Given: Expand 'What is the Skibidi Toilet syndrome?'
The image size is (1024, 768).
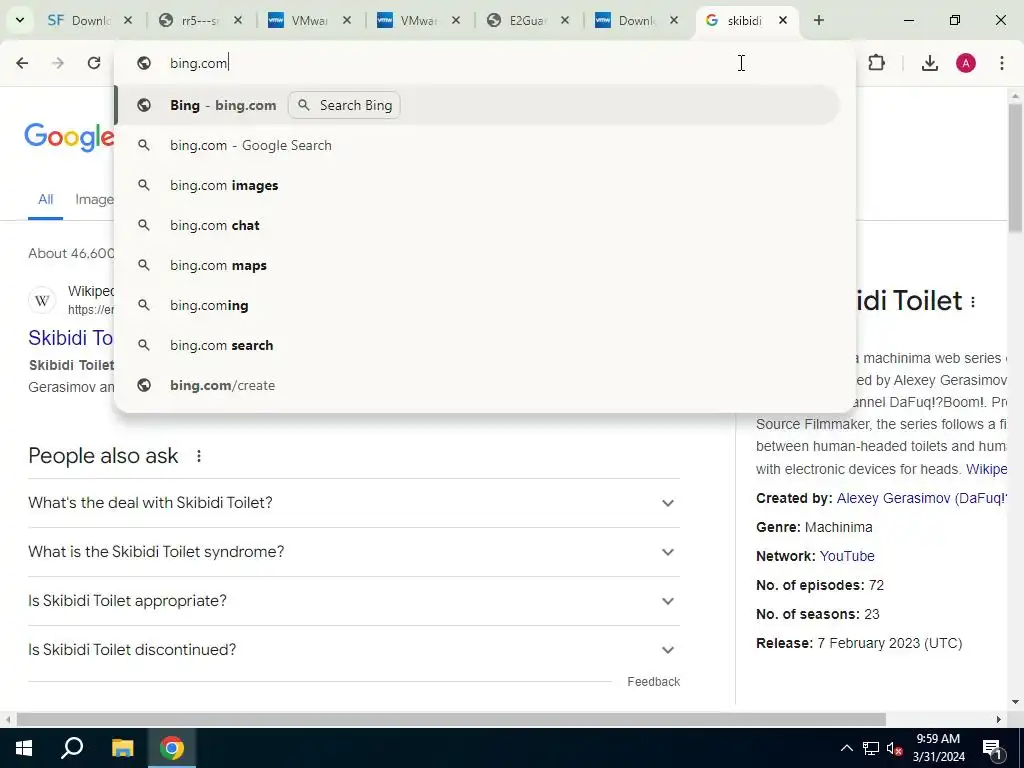Looking at the screenshot, I should (x=354, y=552).
